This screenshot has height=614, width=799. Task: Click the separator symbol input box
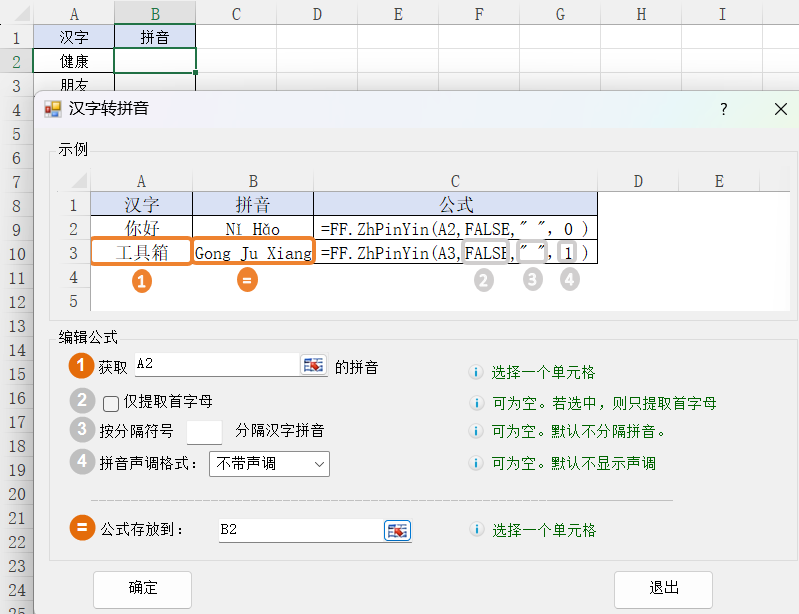[x=204, y=432]
